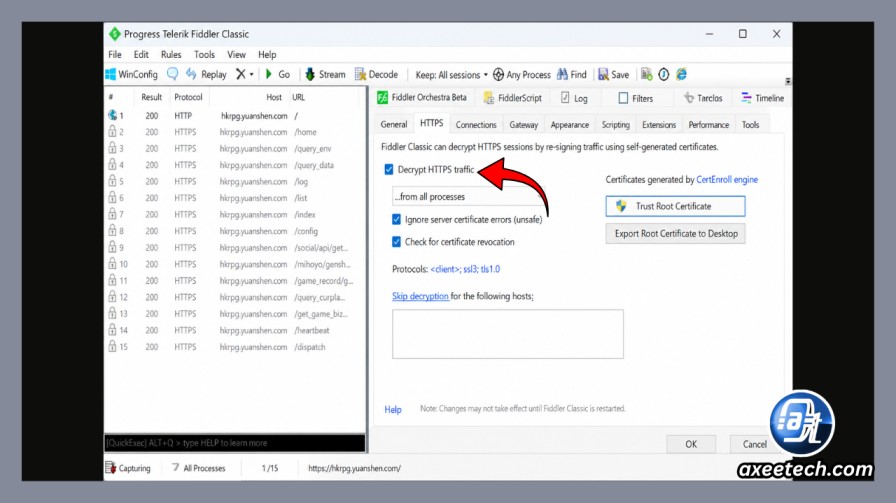Click the Go resume button
The height and width of the screenshot is (503, 896).
click(278, 74)
